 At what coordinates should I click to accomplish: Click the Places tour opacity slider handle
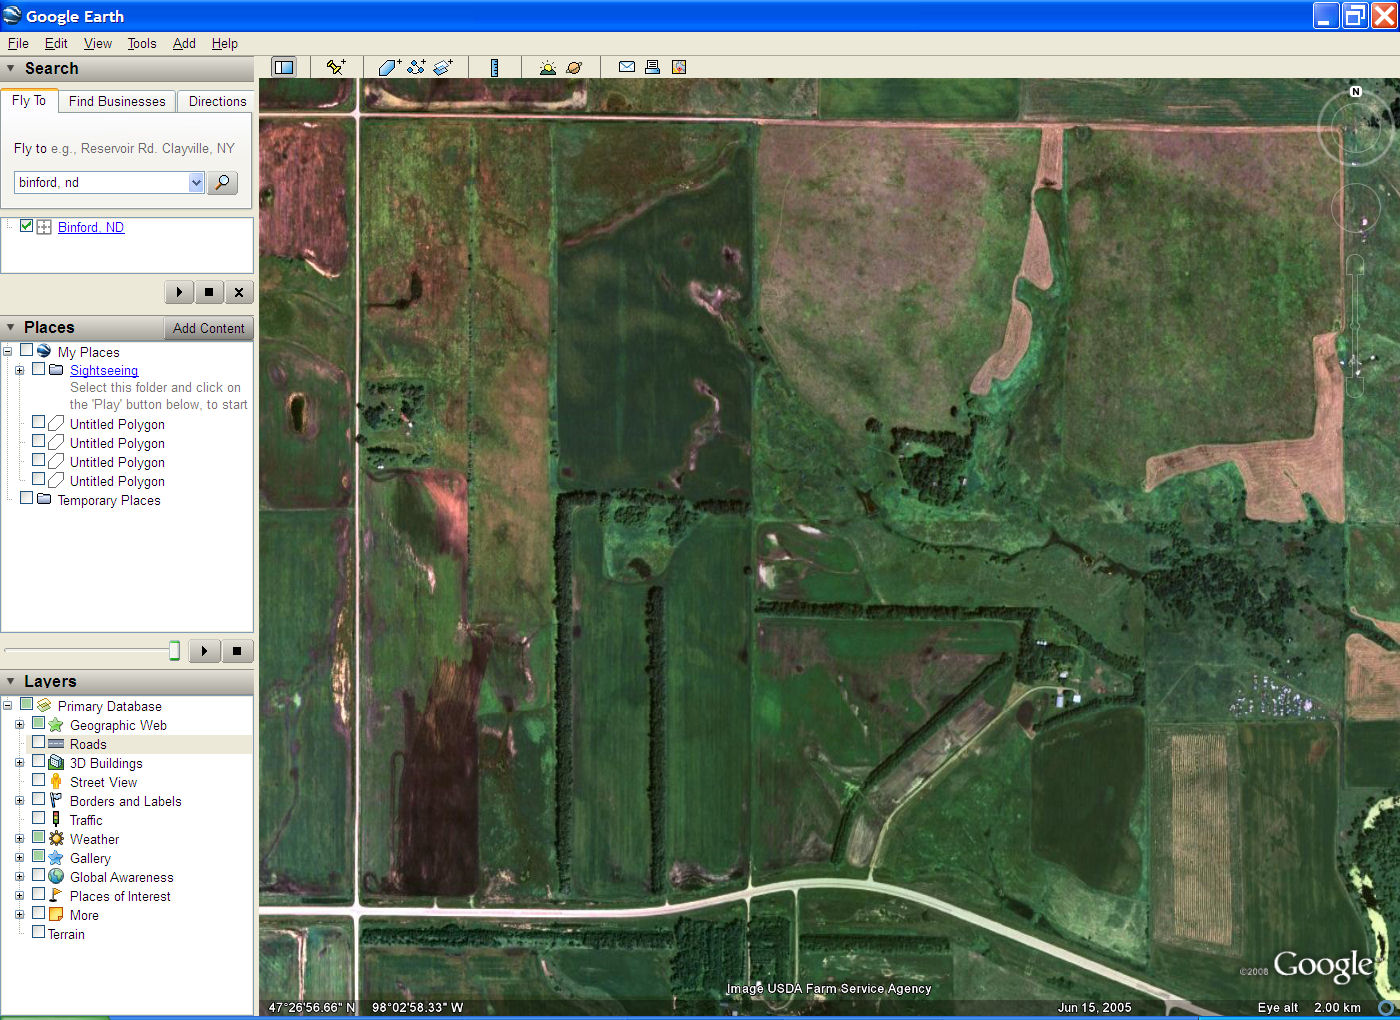pyautogui.click(x=174, y=651)
